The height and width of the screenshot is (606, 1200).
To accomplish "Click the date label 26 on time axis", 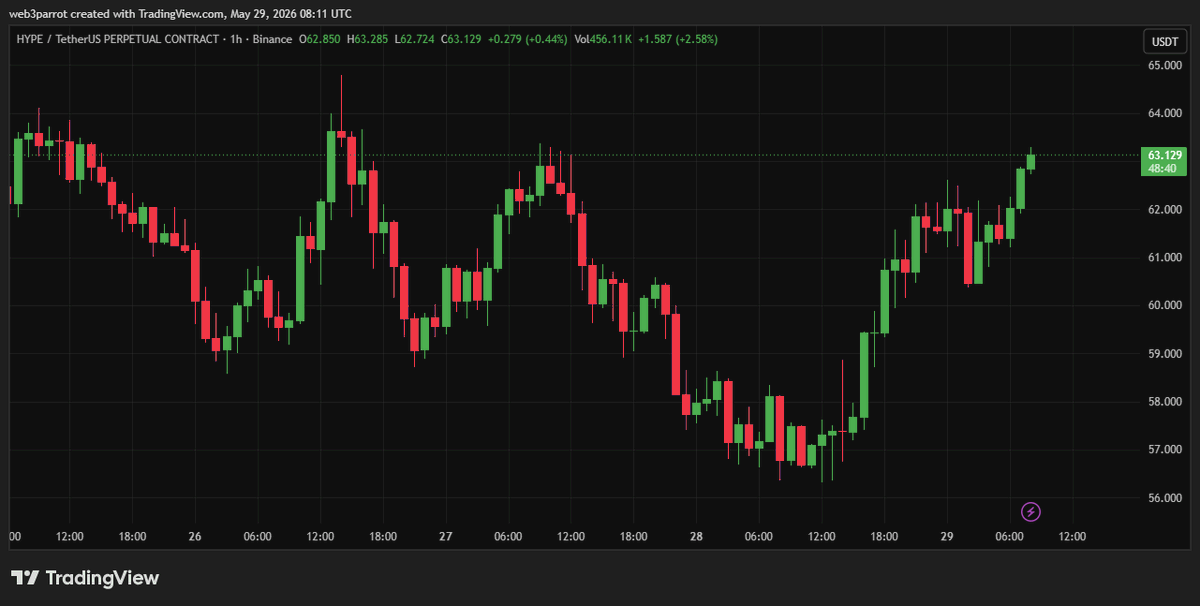I will [x=195, y=536].
